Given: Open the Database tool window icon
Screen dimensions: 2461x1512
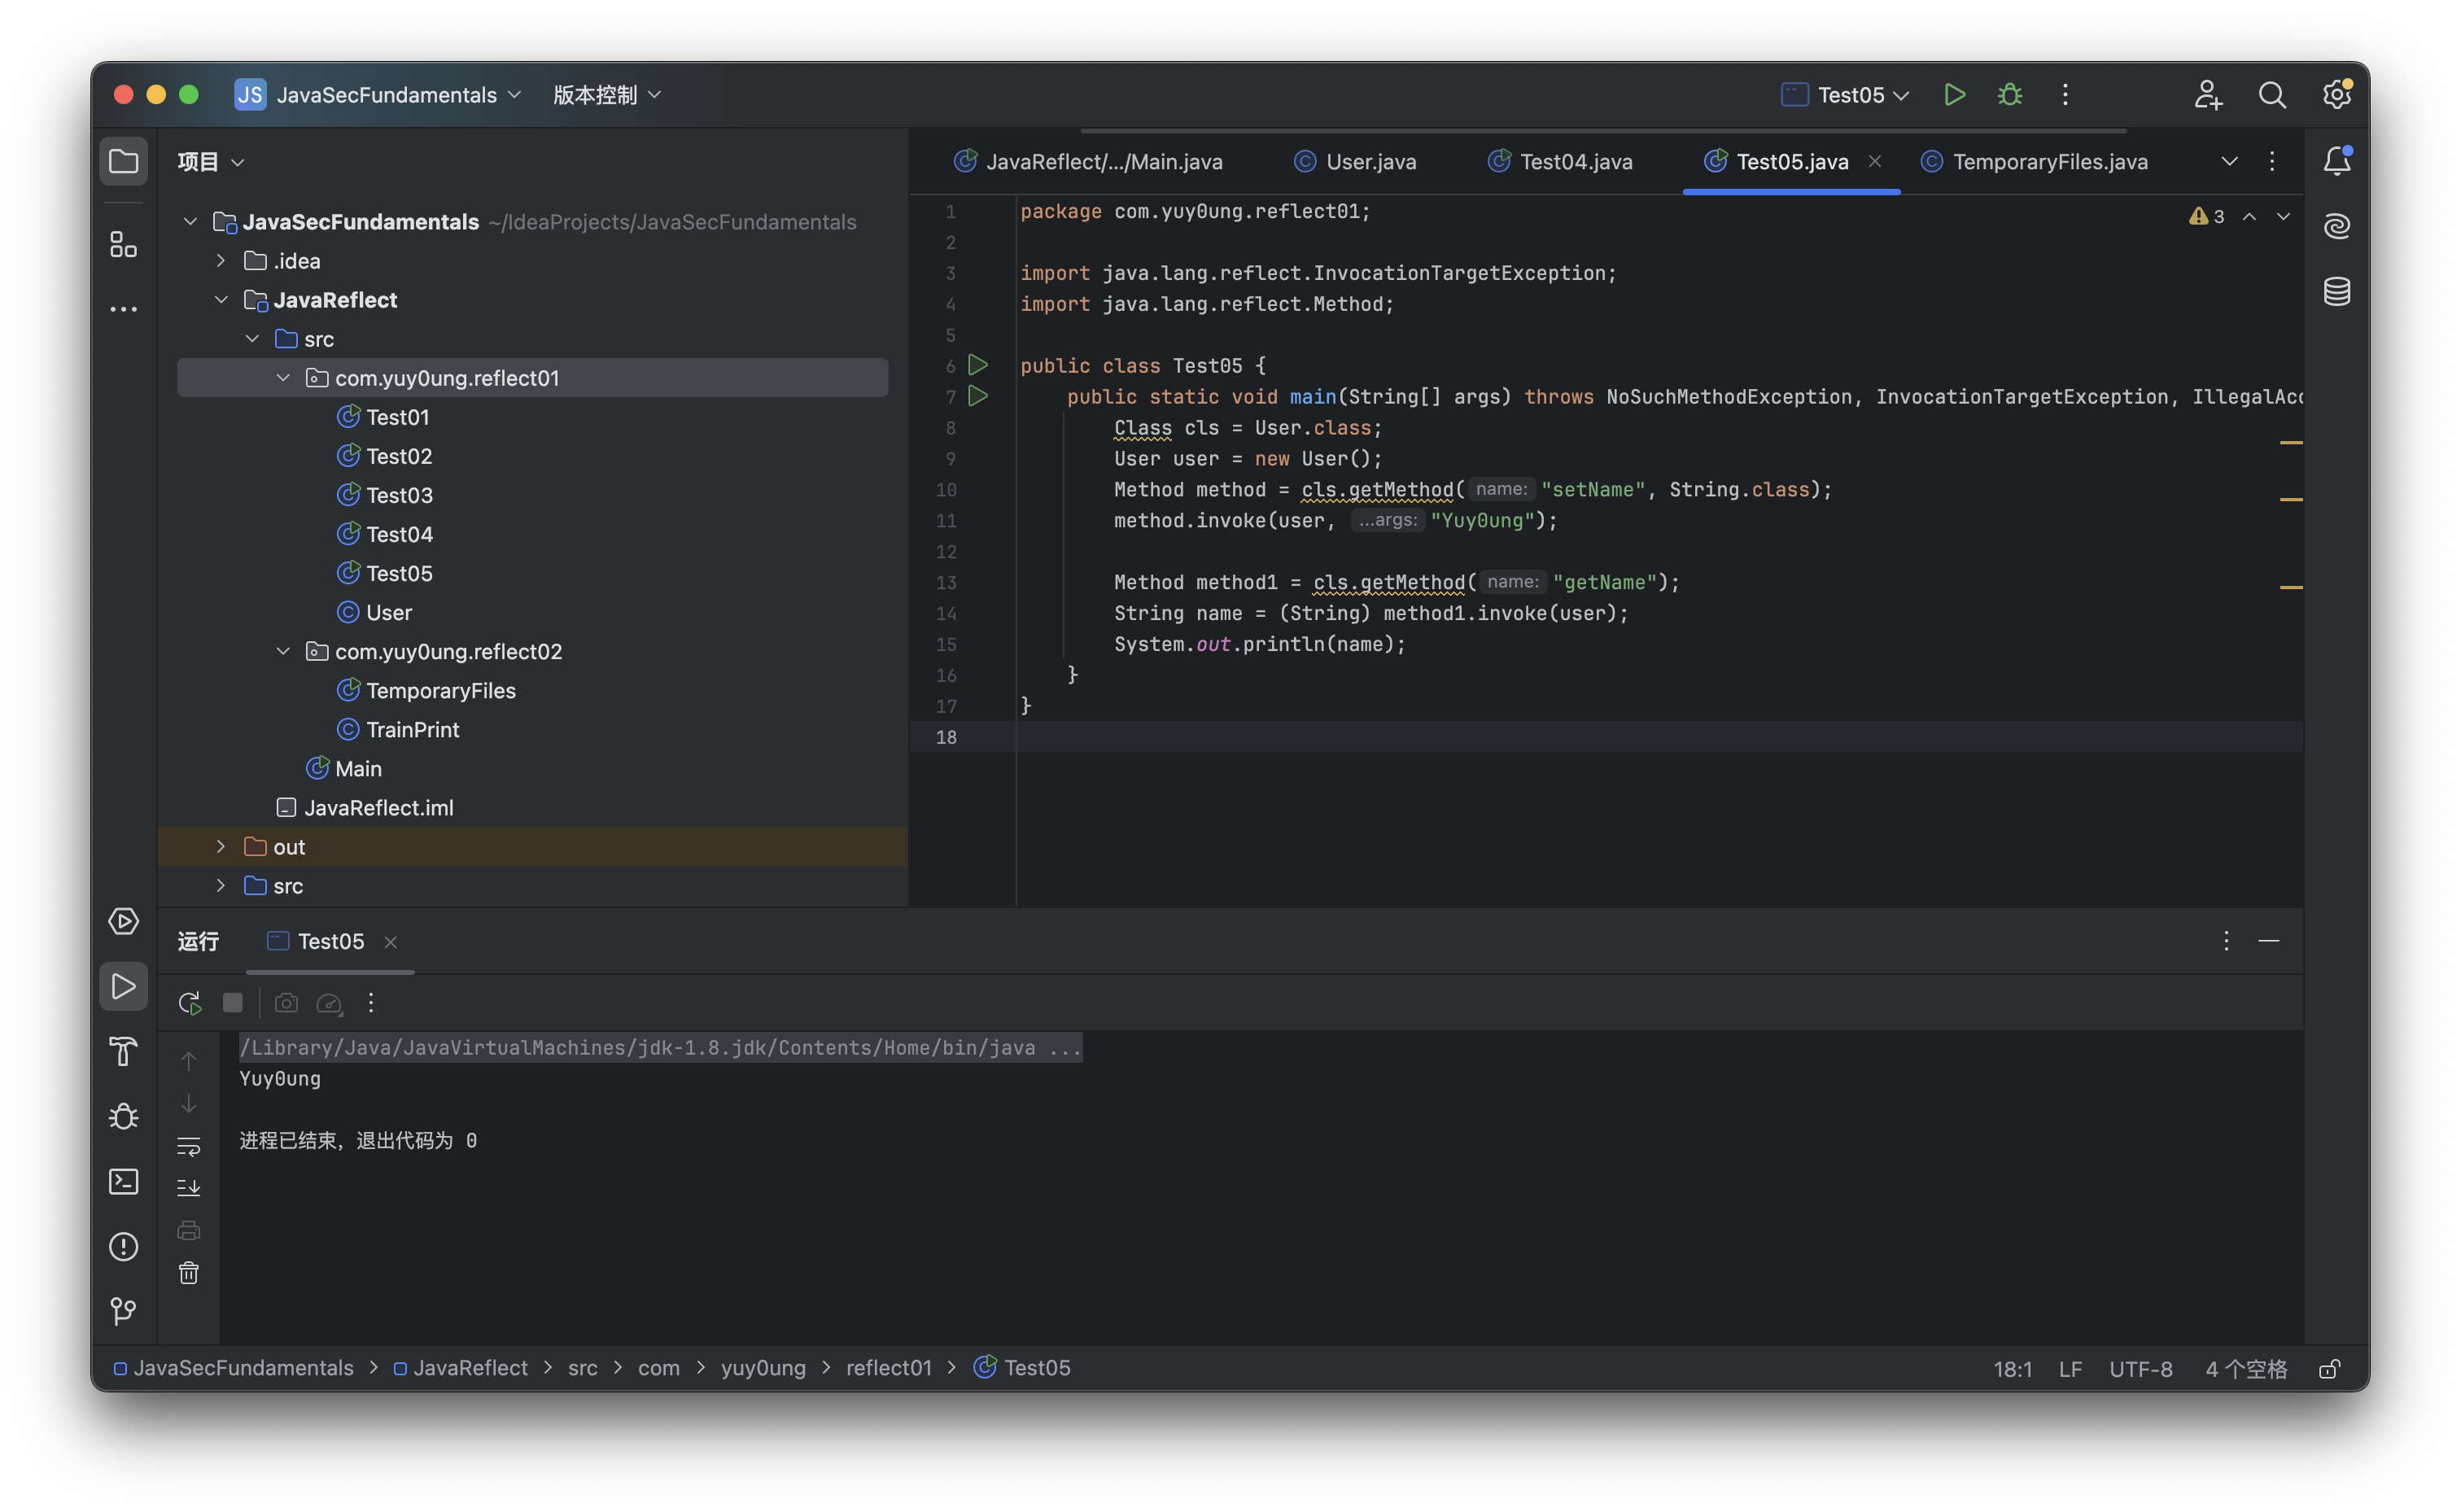Looking at the screenshot, I should tap(2336, 292).
